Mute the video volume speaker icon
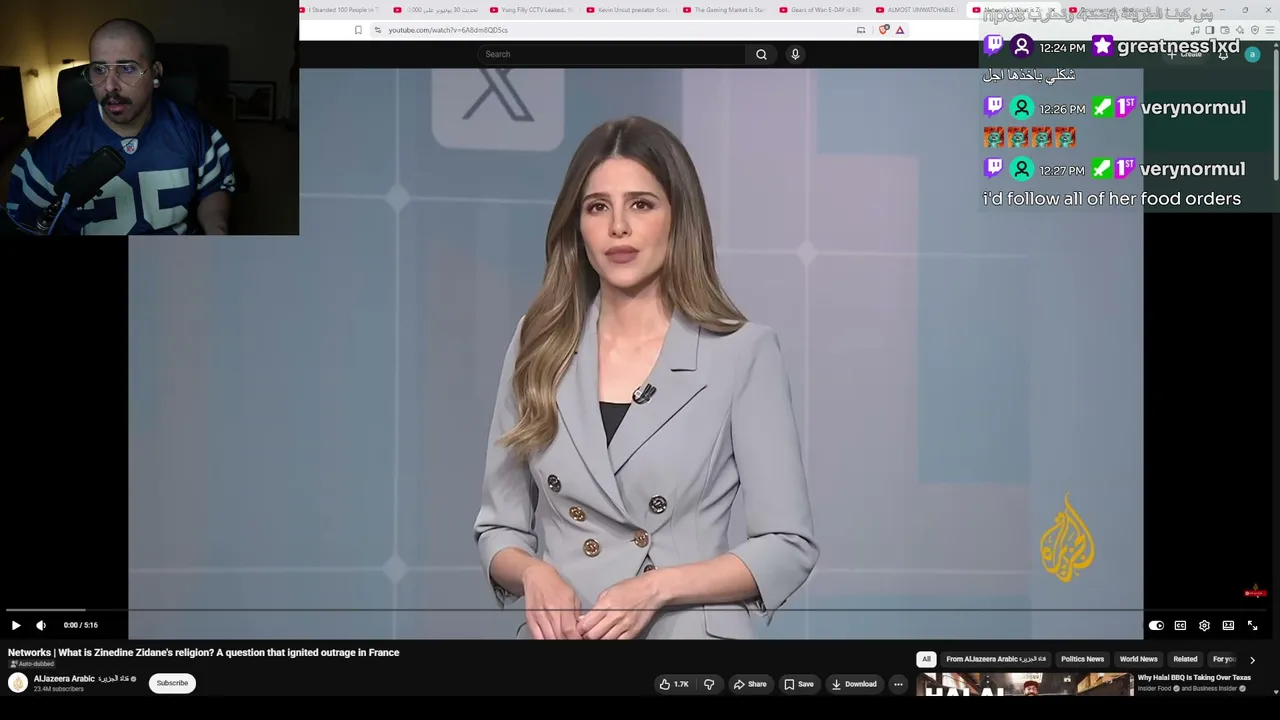The image size is (1280, 720). click(41, 625)
